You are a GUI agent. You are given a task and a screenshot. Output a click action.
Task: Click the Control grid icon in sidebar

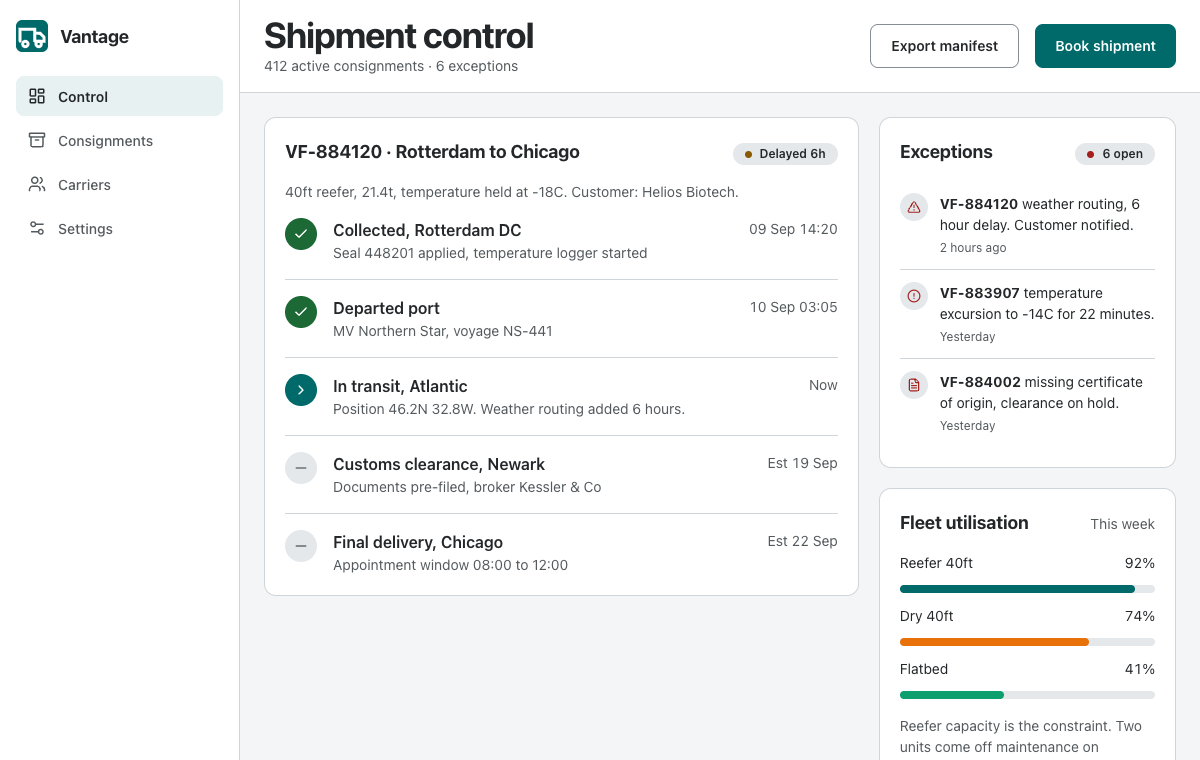coord(37,96)
